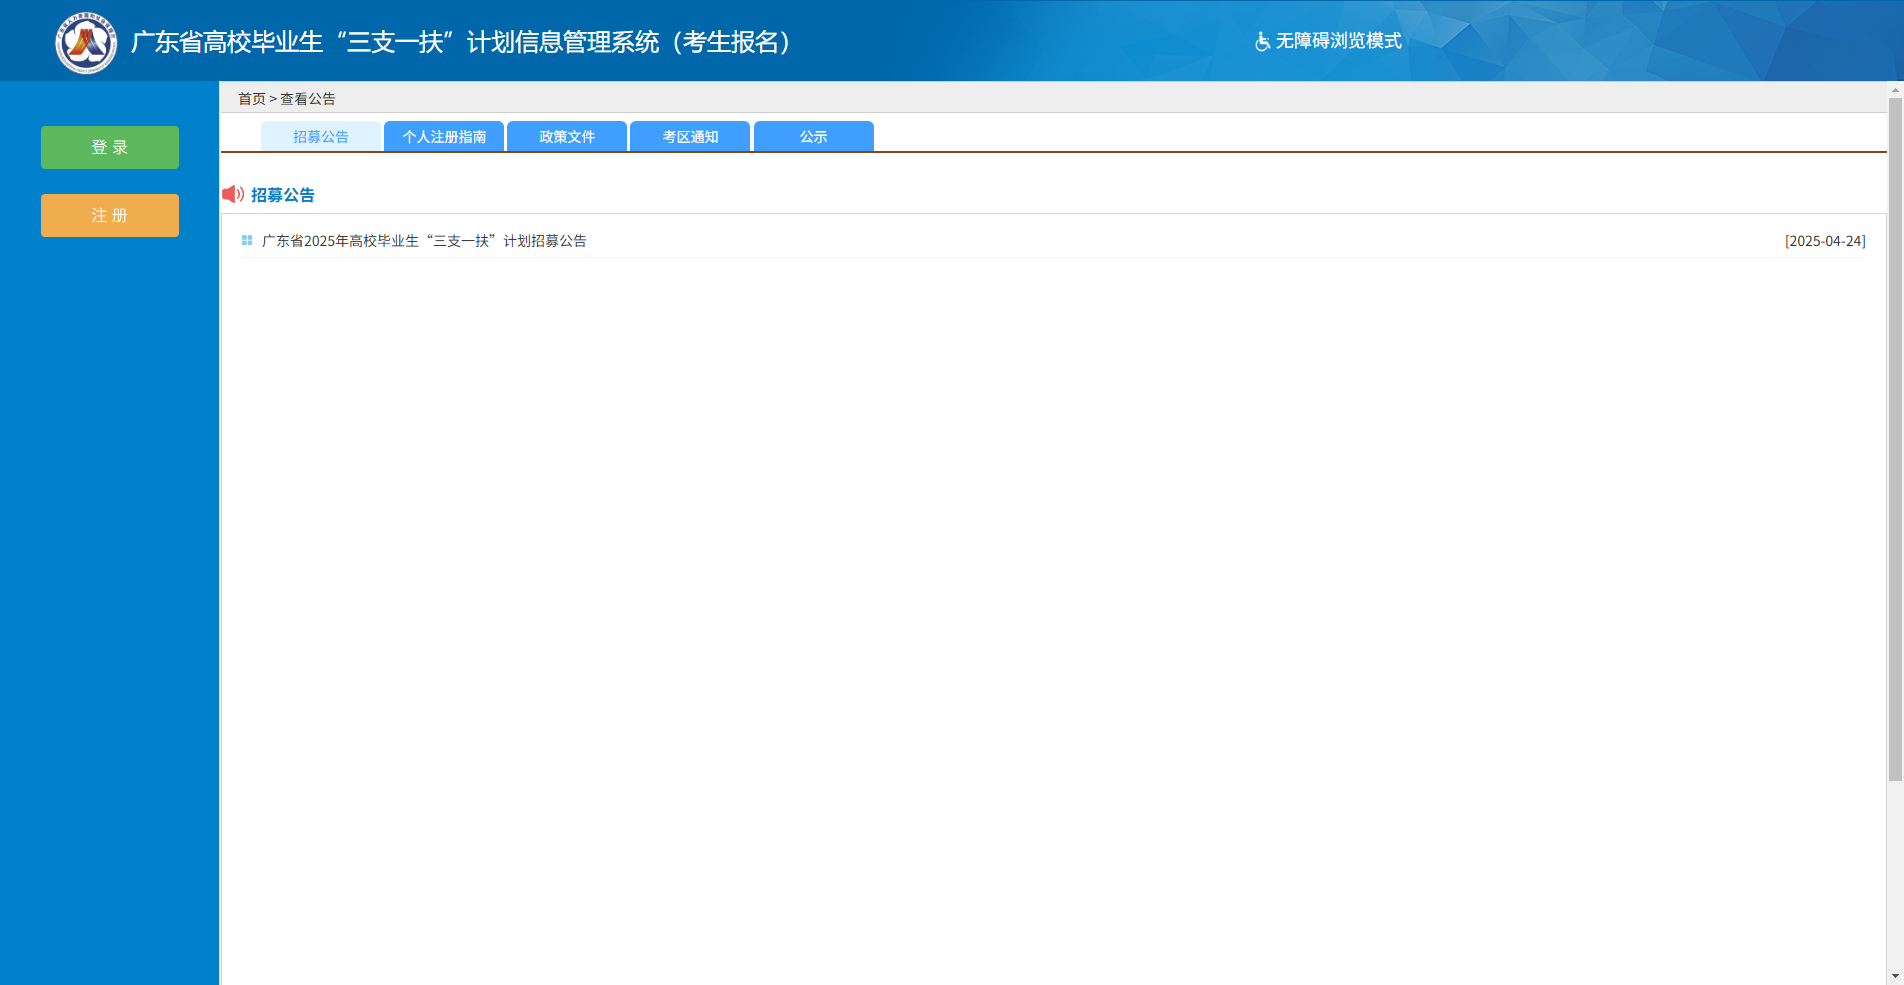Viewport: 1904px width, 985px height.
Task: Click the 招募公告 section heading text
Action: pos(283,194)
